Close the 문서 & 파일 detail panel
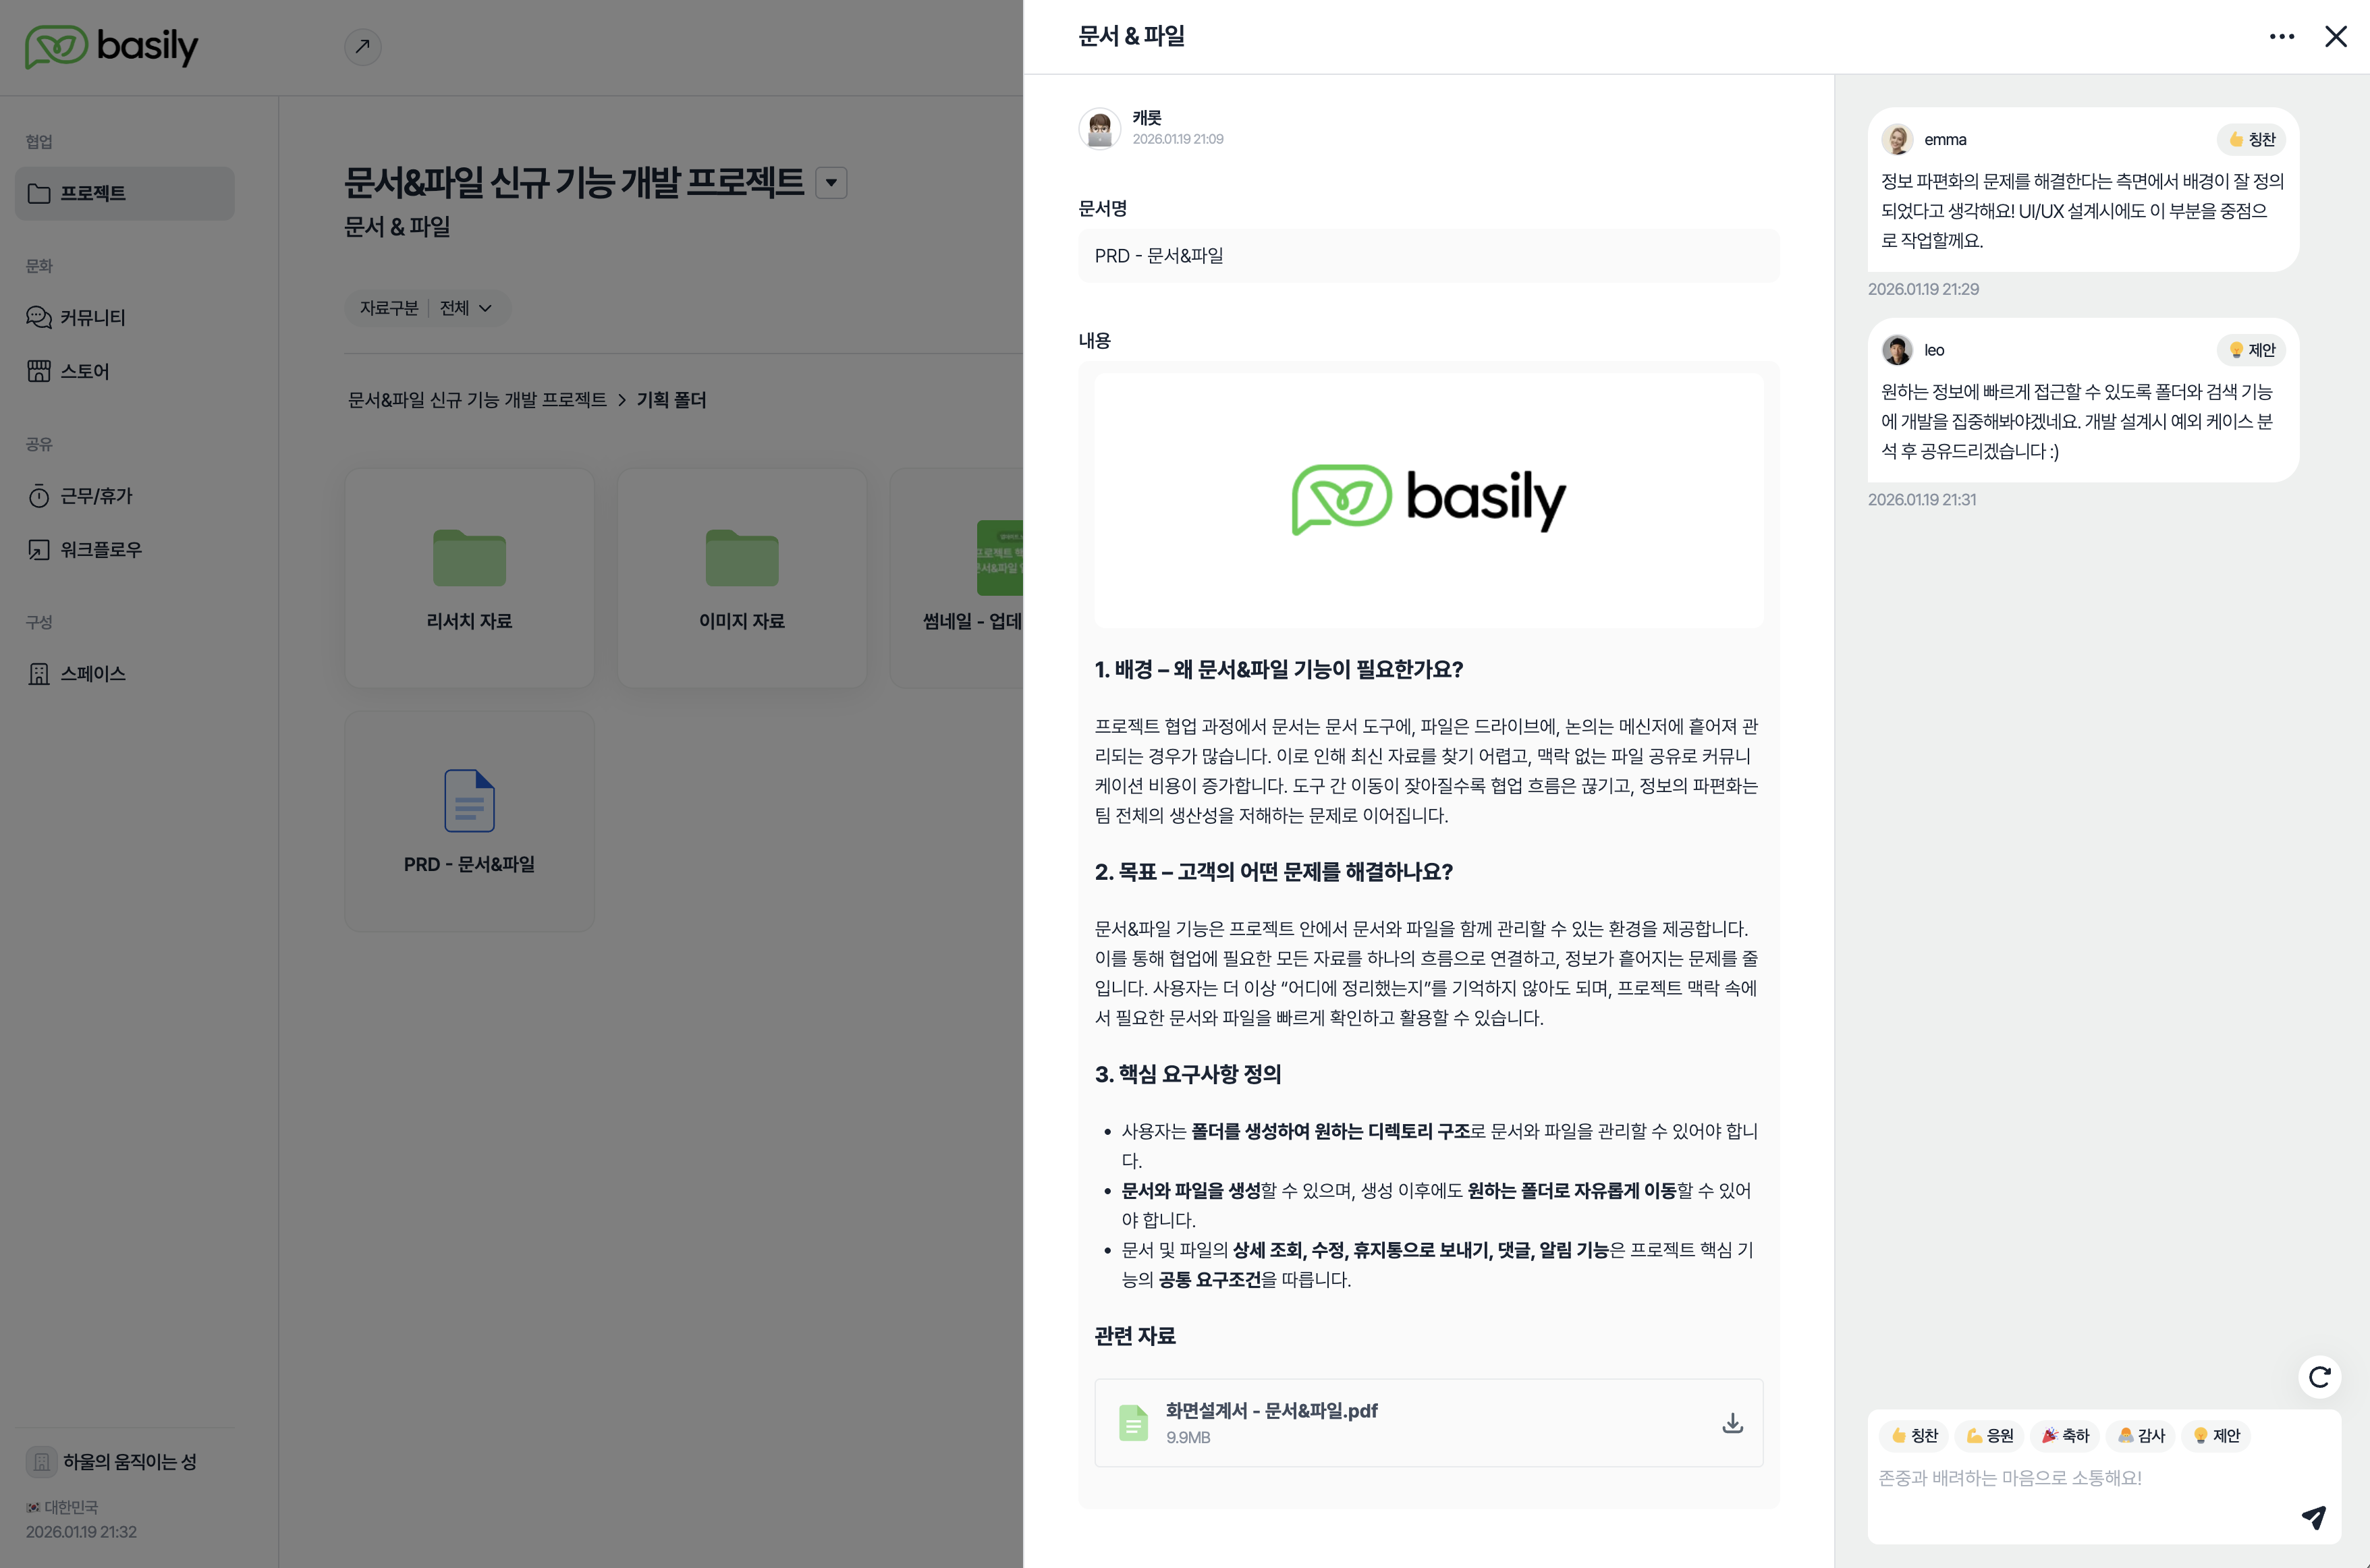Image resolution: width=2370 pixels, height=1568 pixels. coord(2336,36)
